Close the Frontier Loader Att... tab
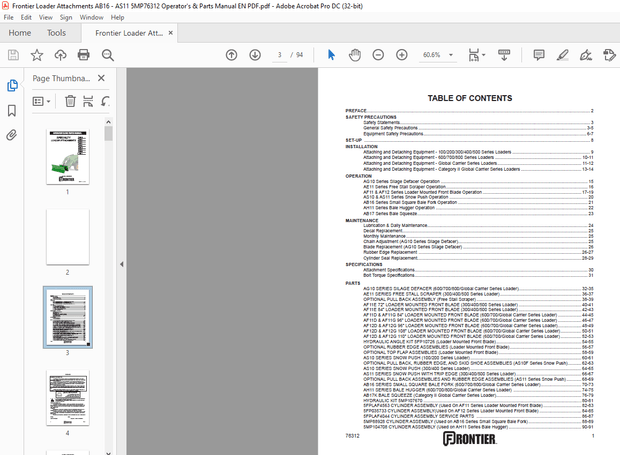Screen dimensions: 620x455 [170, 33]
